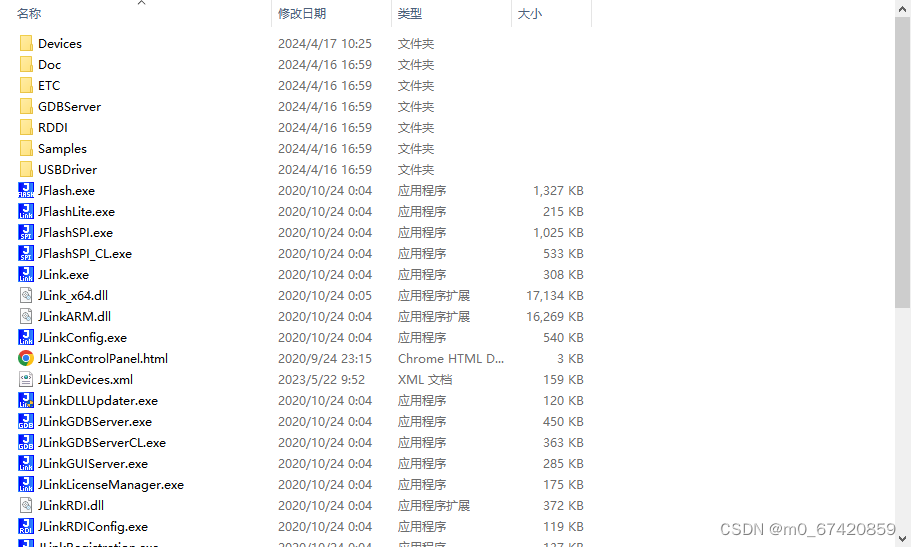Screen dimensions: 911x547
Task: Click the JLinkARM.dll file icon
Action: (x=26, y=316)
